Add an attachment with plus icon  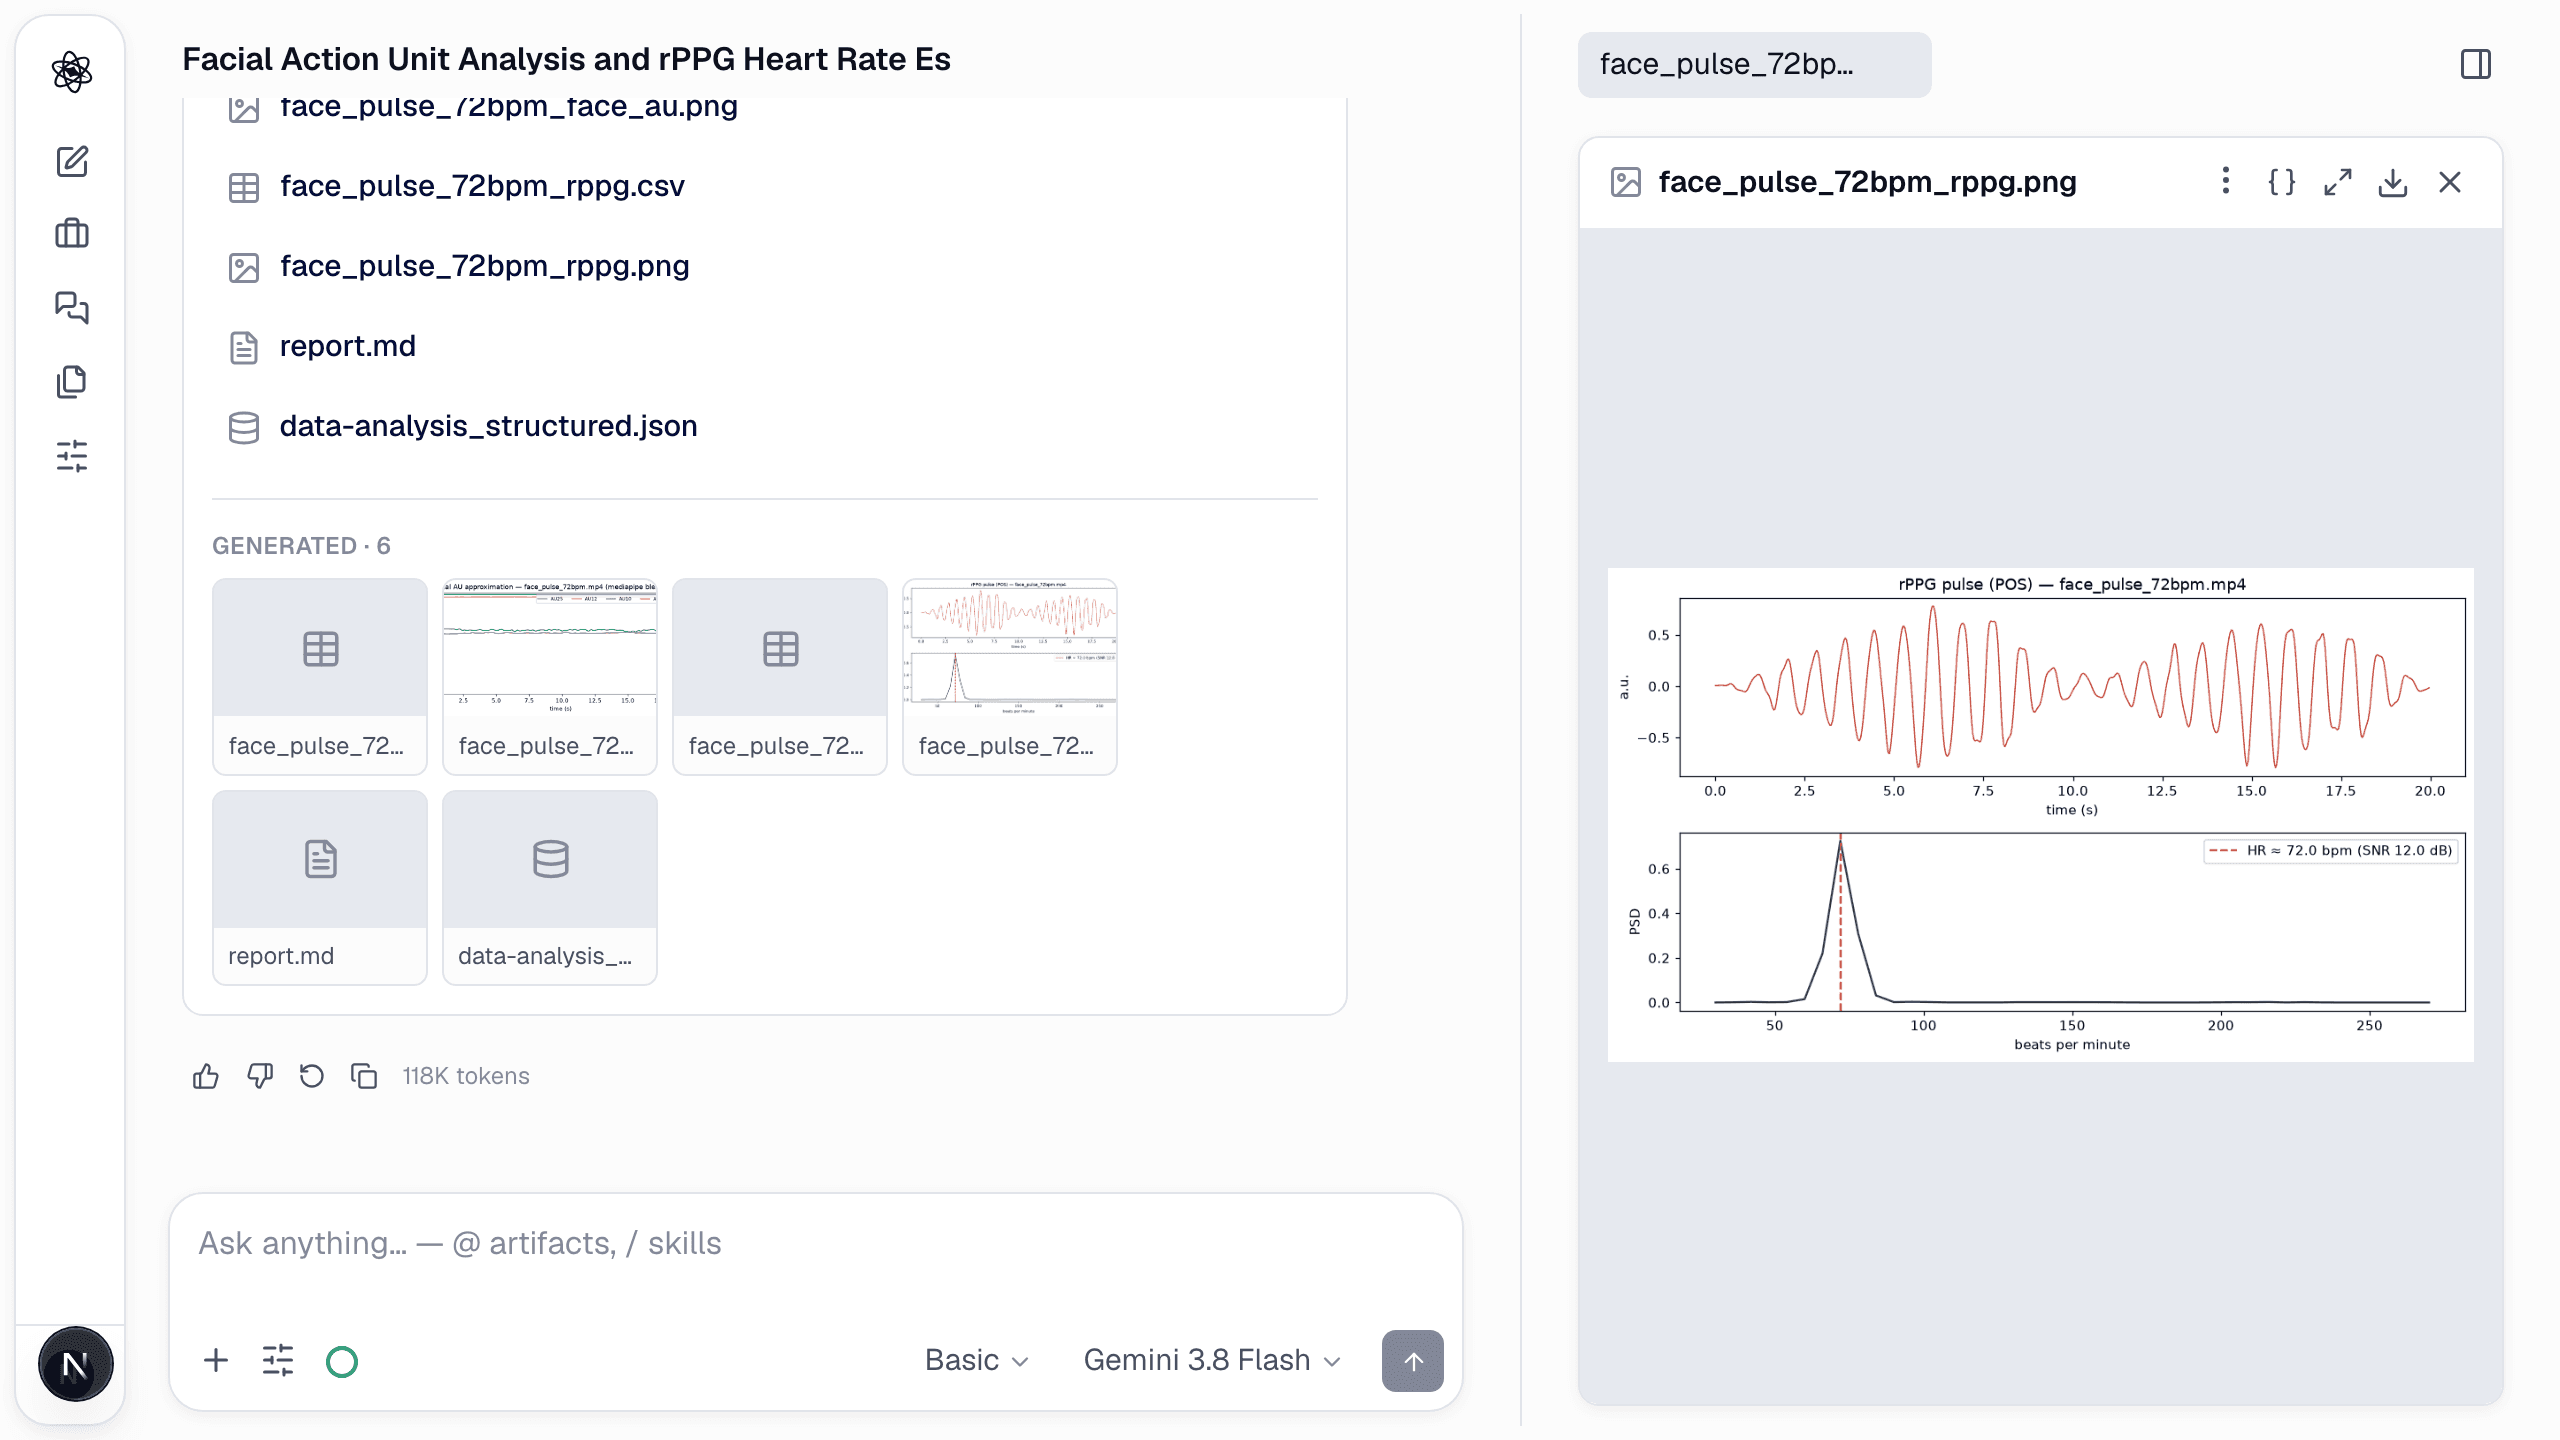coord(216,1360)
